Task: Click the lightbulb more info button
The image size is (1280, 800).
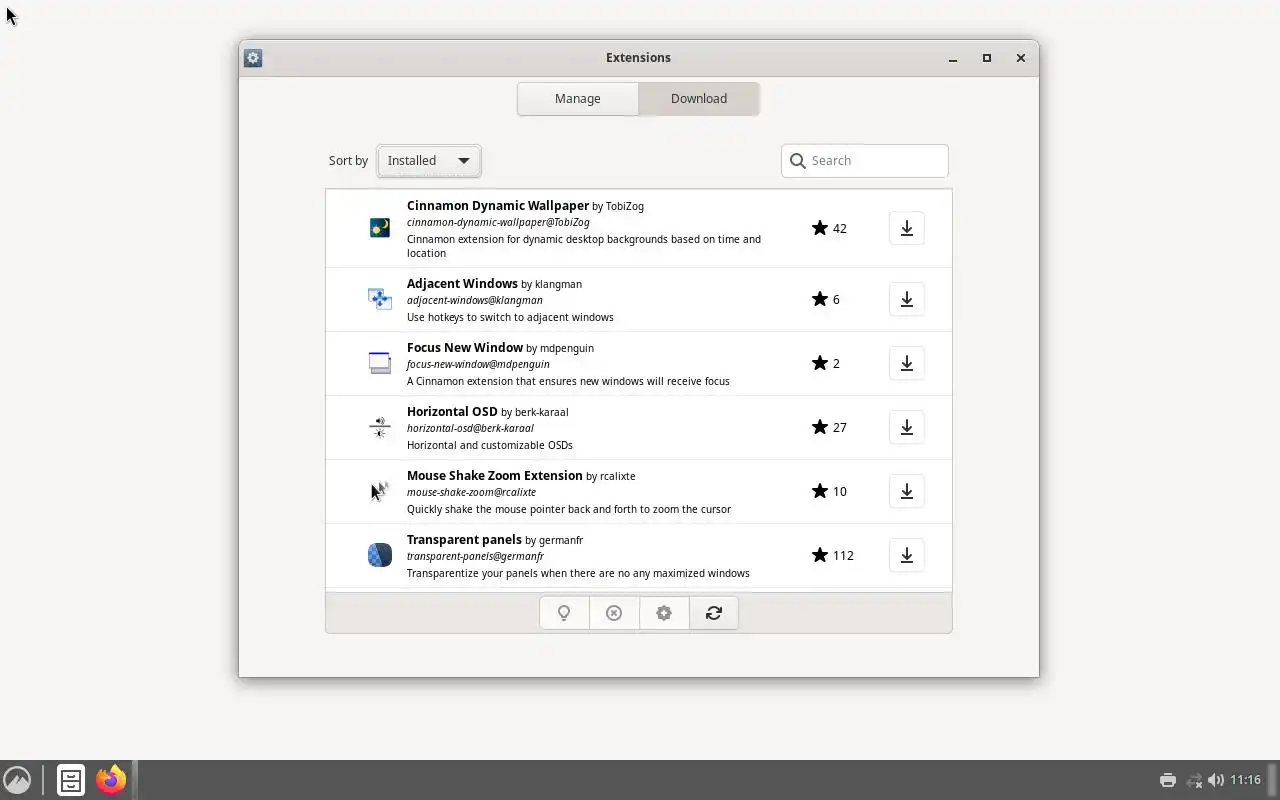Action: 564,613
